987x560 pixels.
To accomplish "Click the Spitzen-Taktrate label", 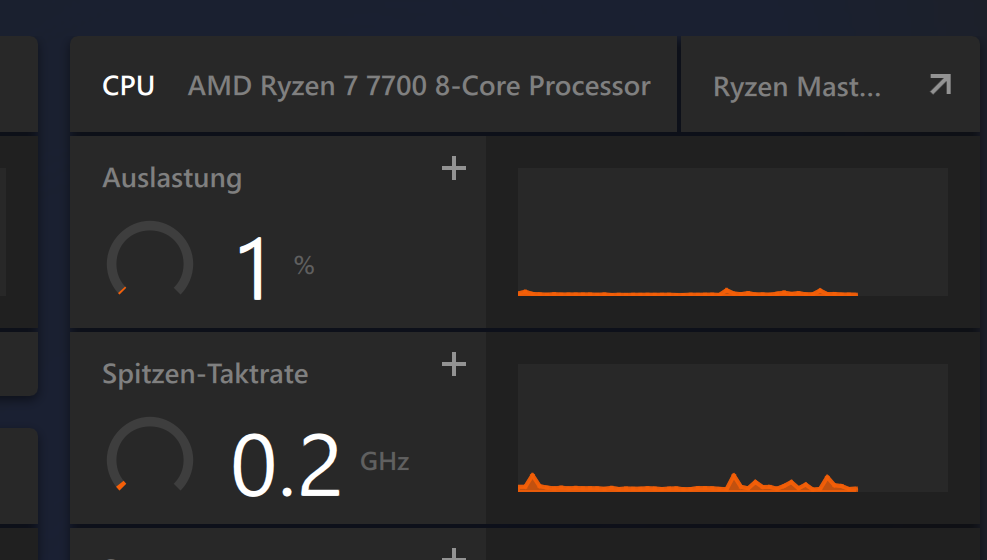I will click(x=205, y=374).
